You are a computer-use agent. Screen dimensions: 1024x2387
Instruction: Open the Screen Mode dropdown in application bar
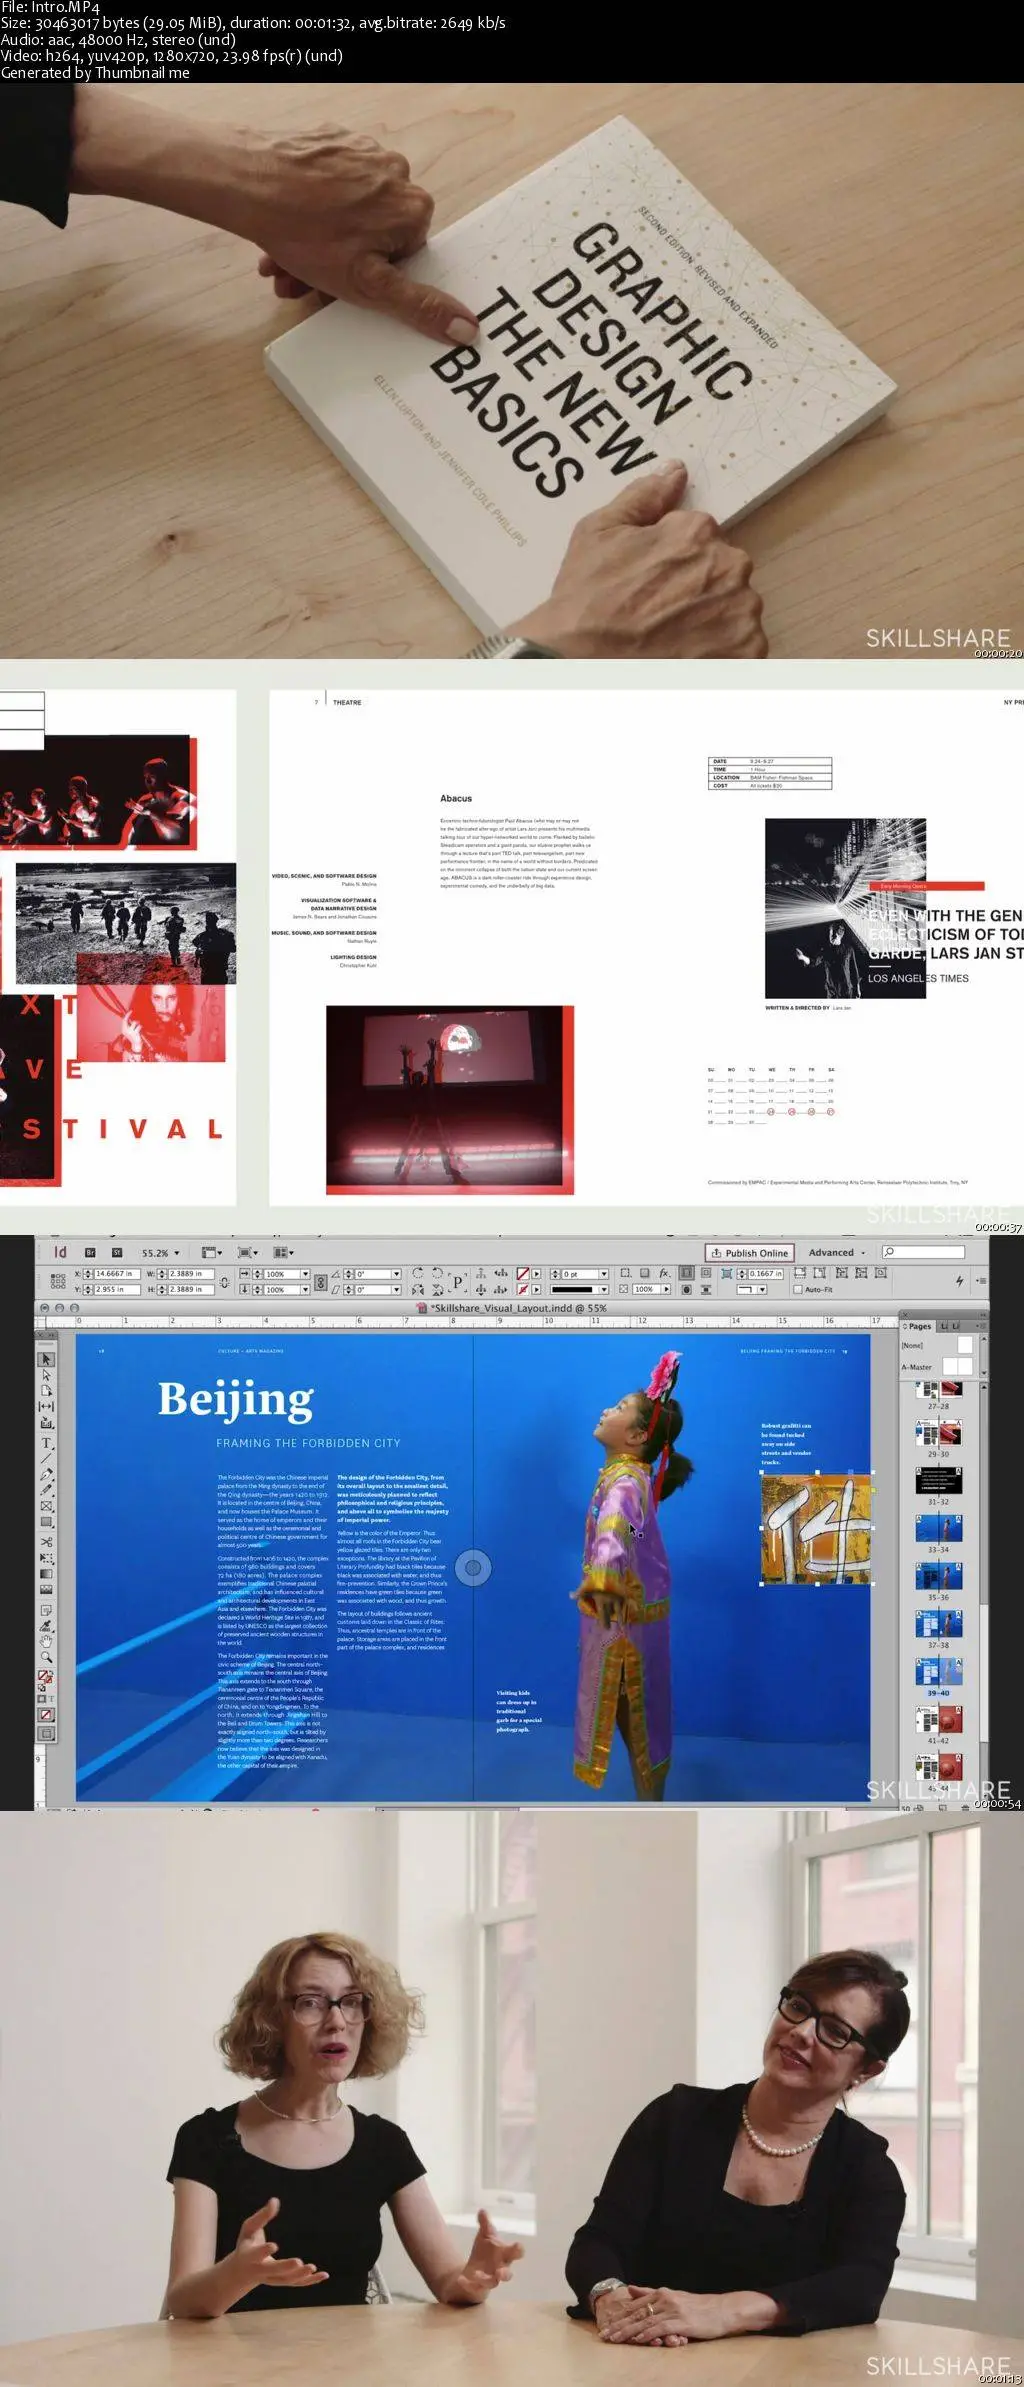(x=248, y=1252)
